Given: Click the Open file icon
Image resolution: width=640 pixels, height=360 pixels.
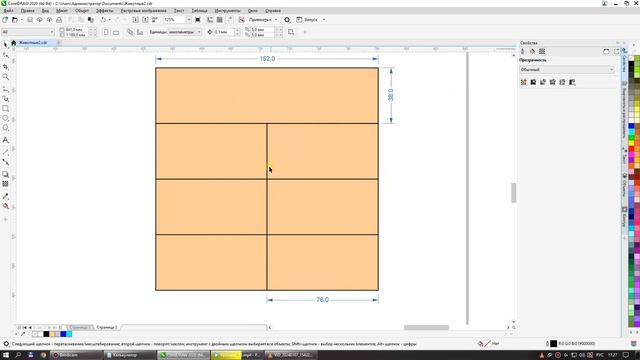Looking at the screenshot, I should coord(15,20).
